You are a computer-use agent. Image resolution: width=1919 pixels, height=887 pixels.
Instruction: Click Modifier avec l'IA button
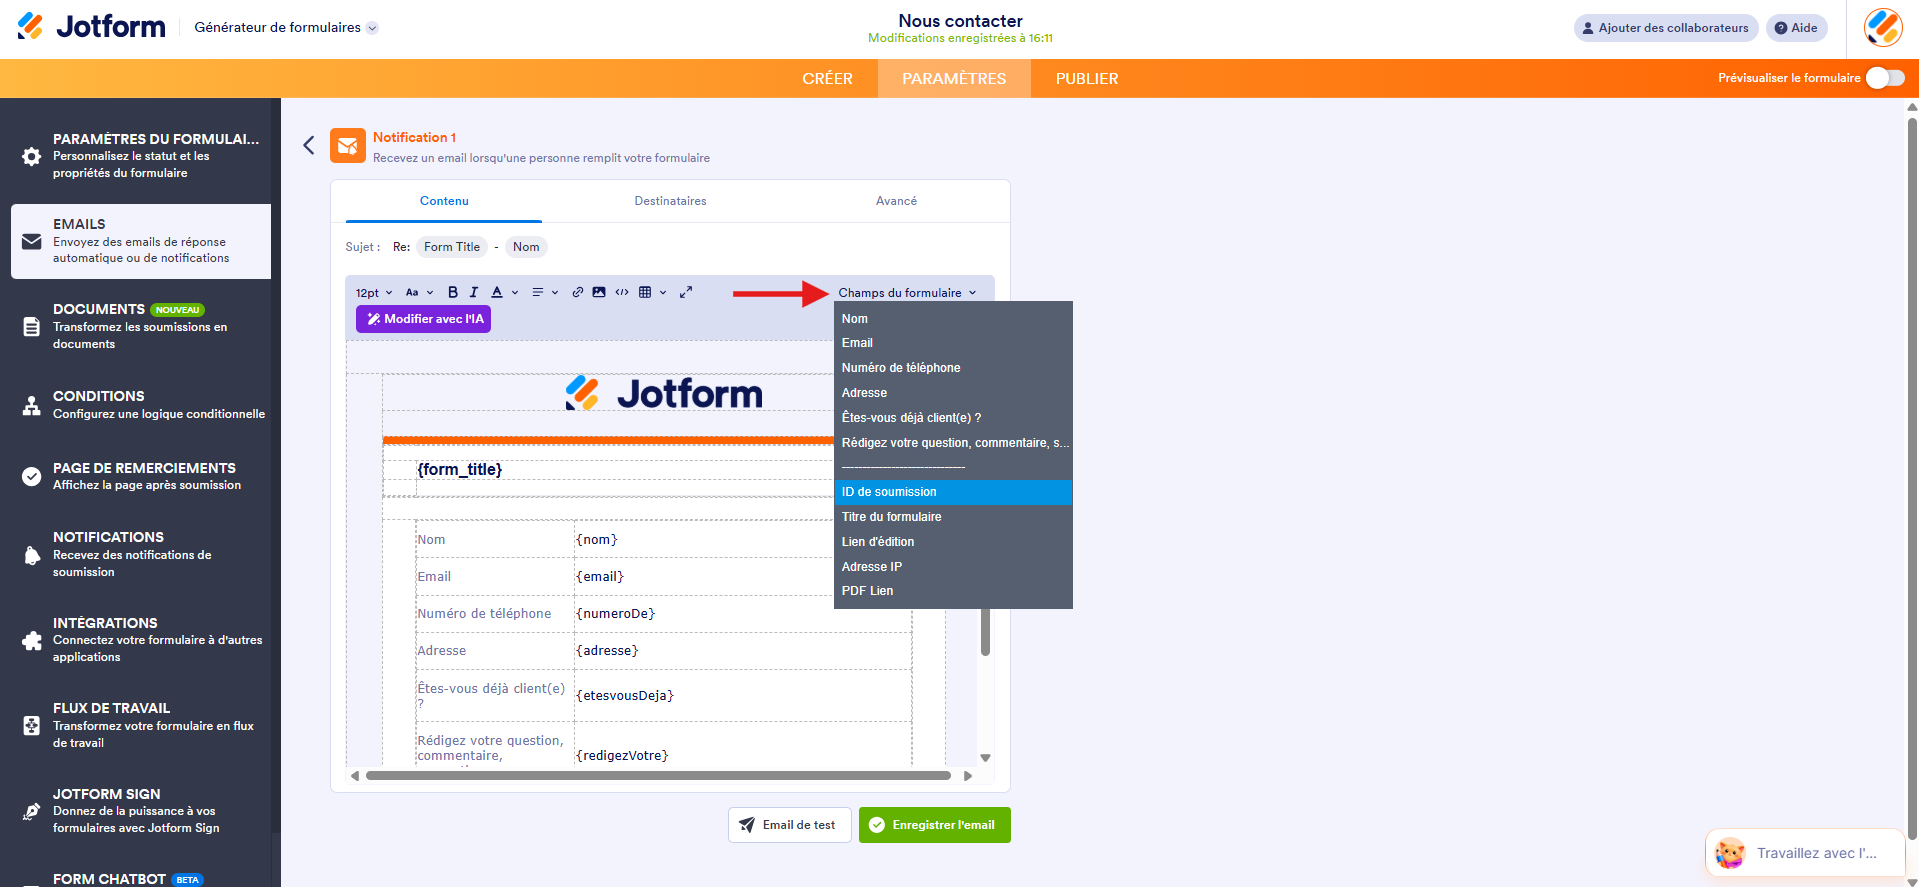[x=423, y=319]
